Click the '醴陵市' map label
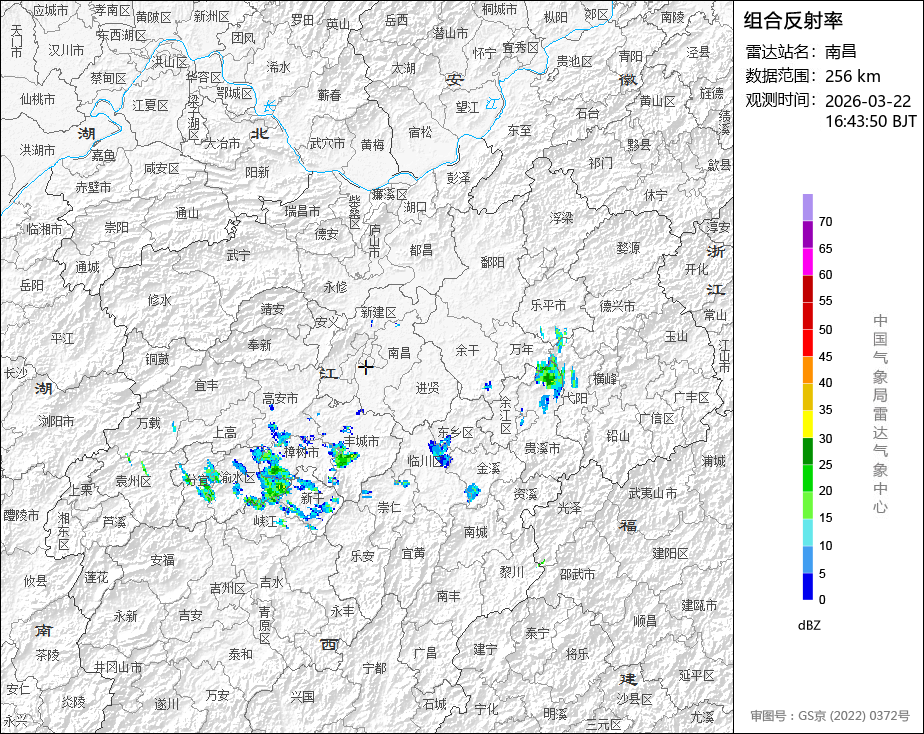Screen dimensions: 924x734 tap(21, 515)
